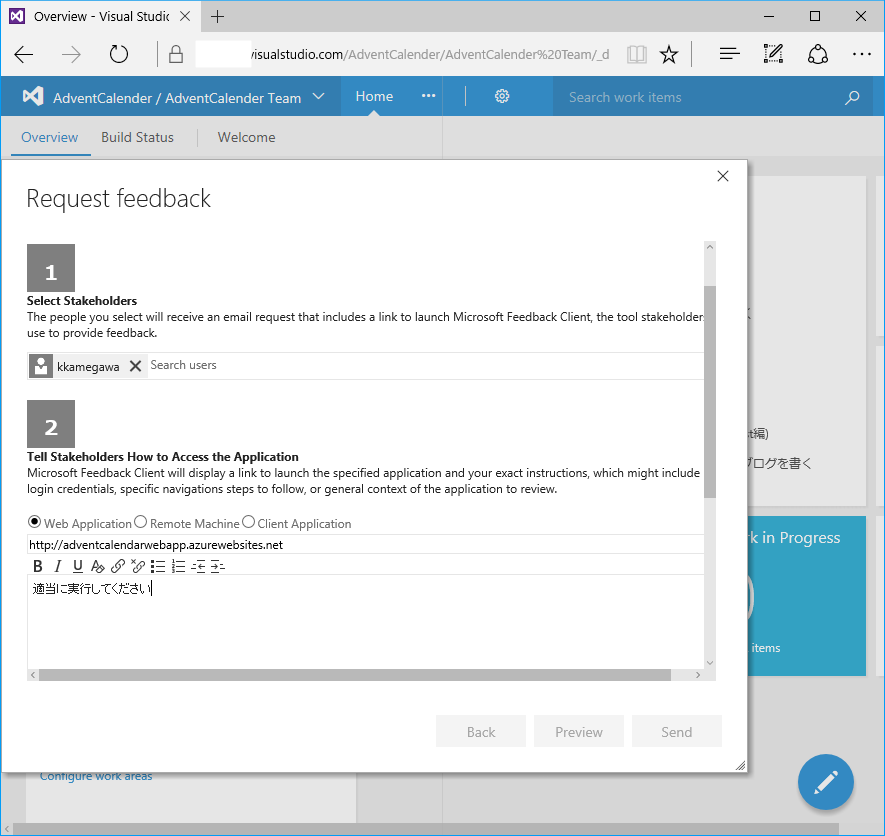Click the Make a Web Note icon
This screenshot has height=836, width=885.
click(x=773, y=54)
